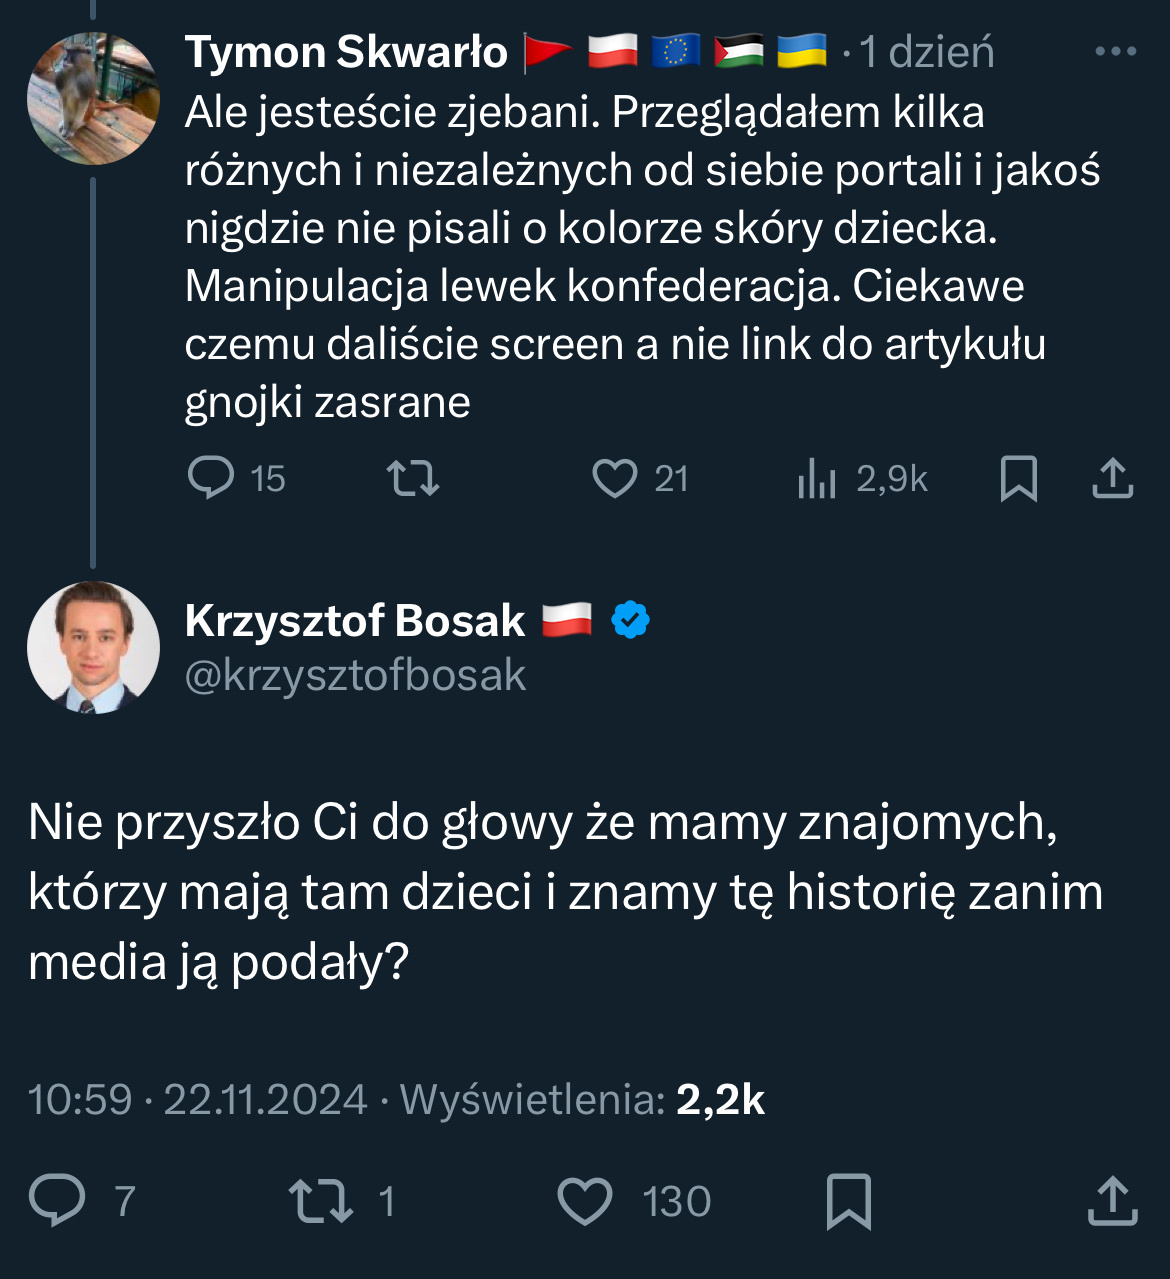Screen dimensions: 1170x1279
Task: Retweet Tymon Skwarło's post
Action: point(413,478)
